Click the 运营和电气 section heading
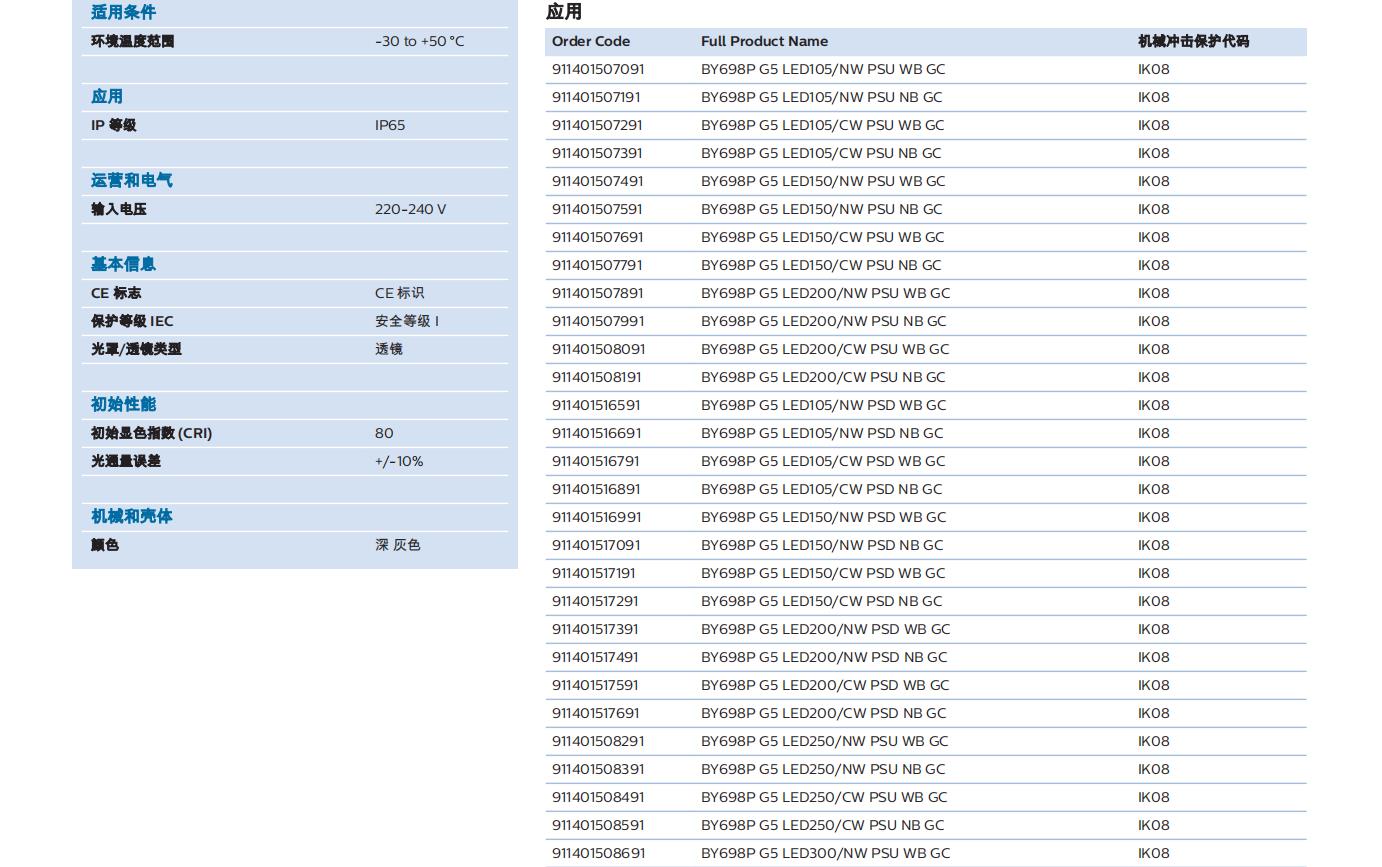This screenshot has height=867, width=1382. pos(132,180)
